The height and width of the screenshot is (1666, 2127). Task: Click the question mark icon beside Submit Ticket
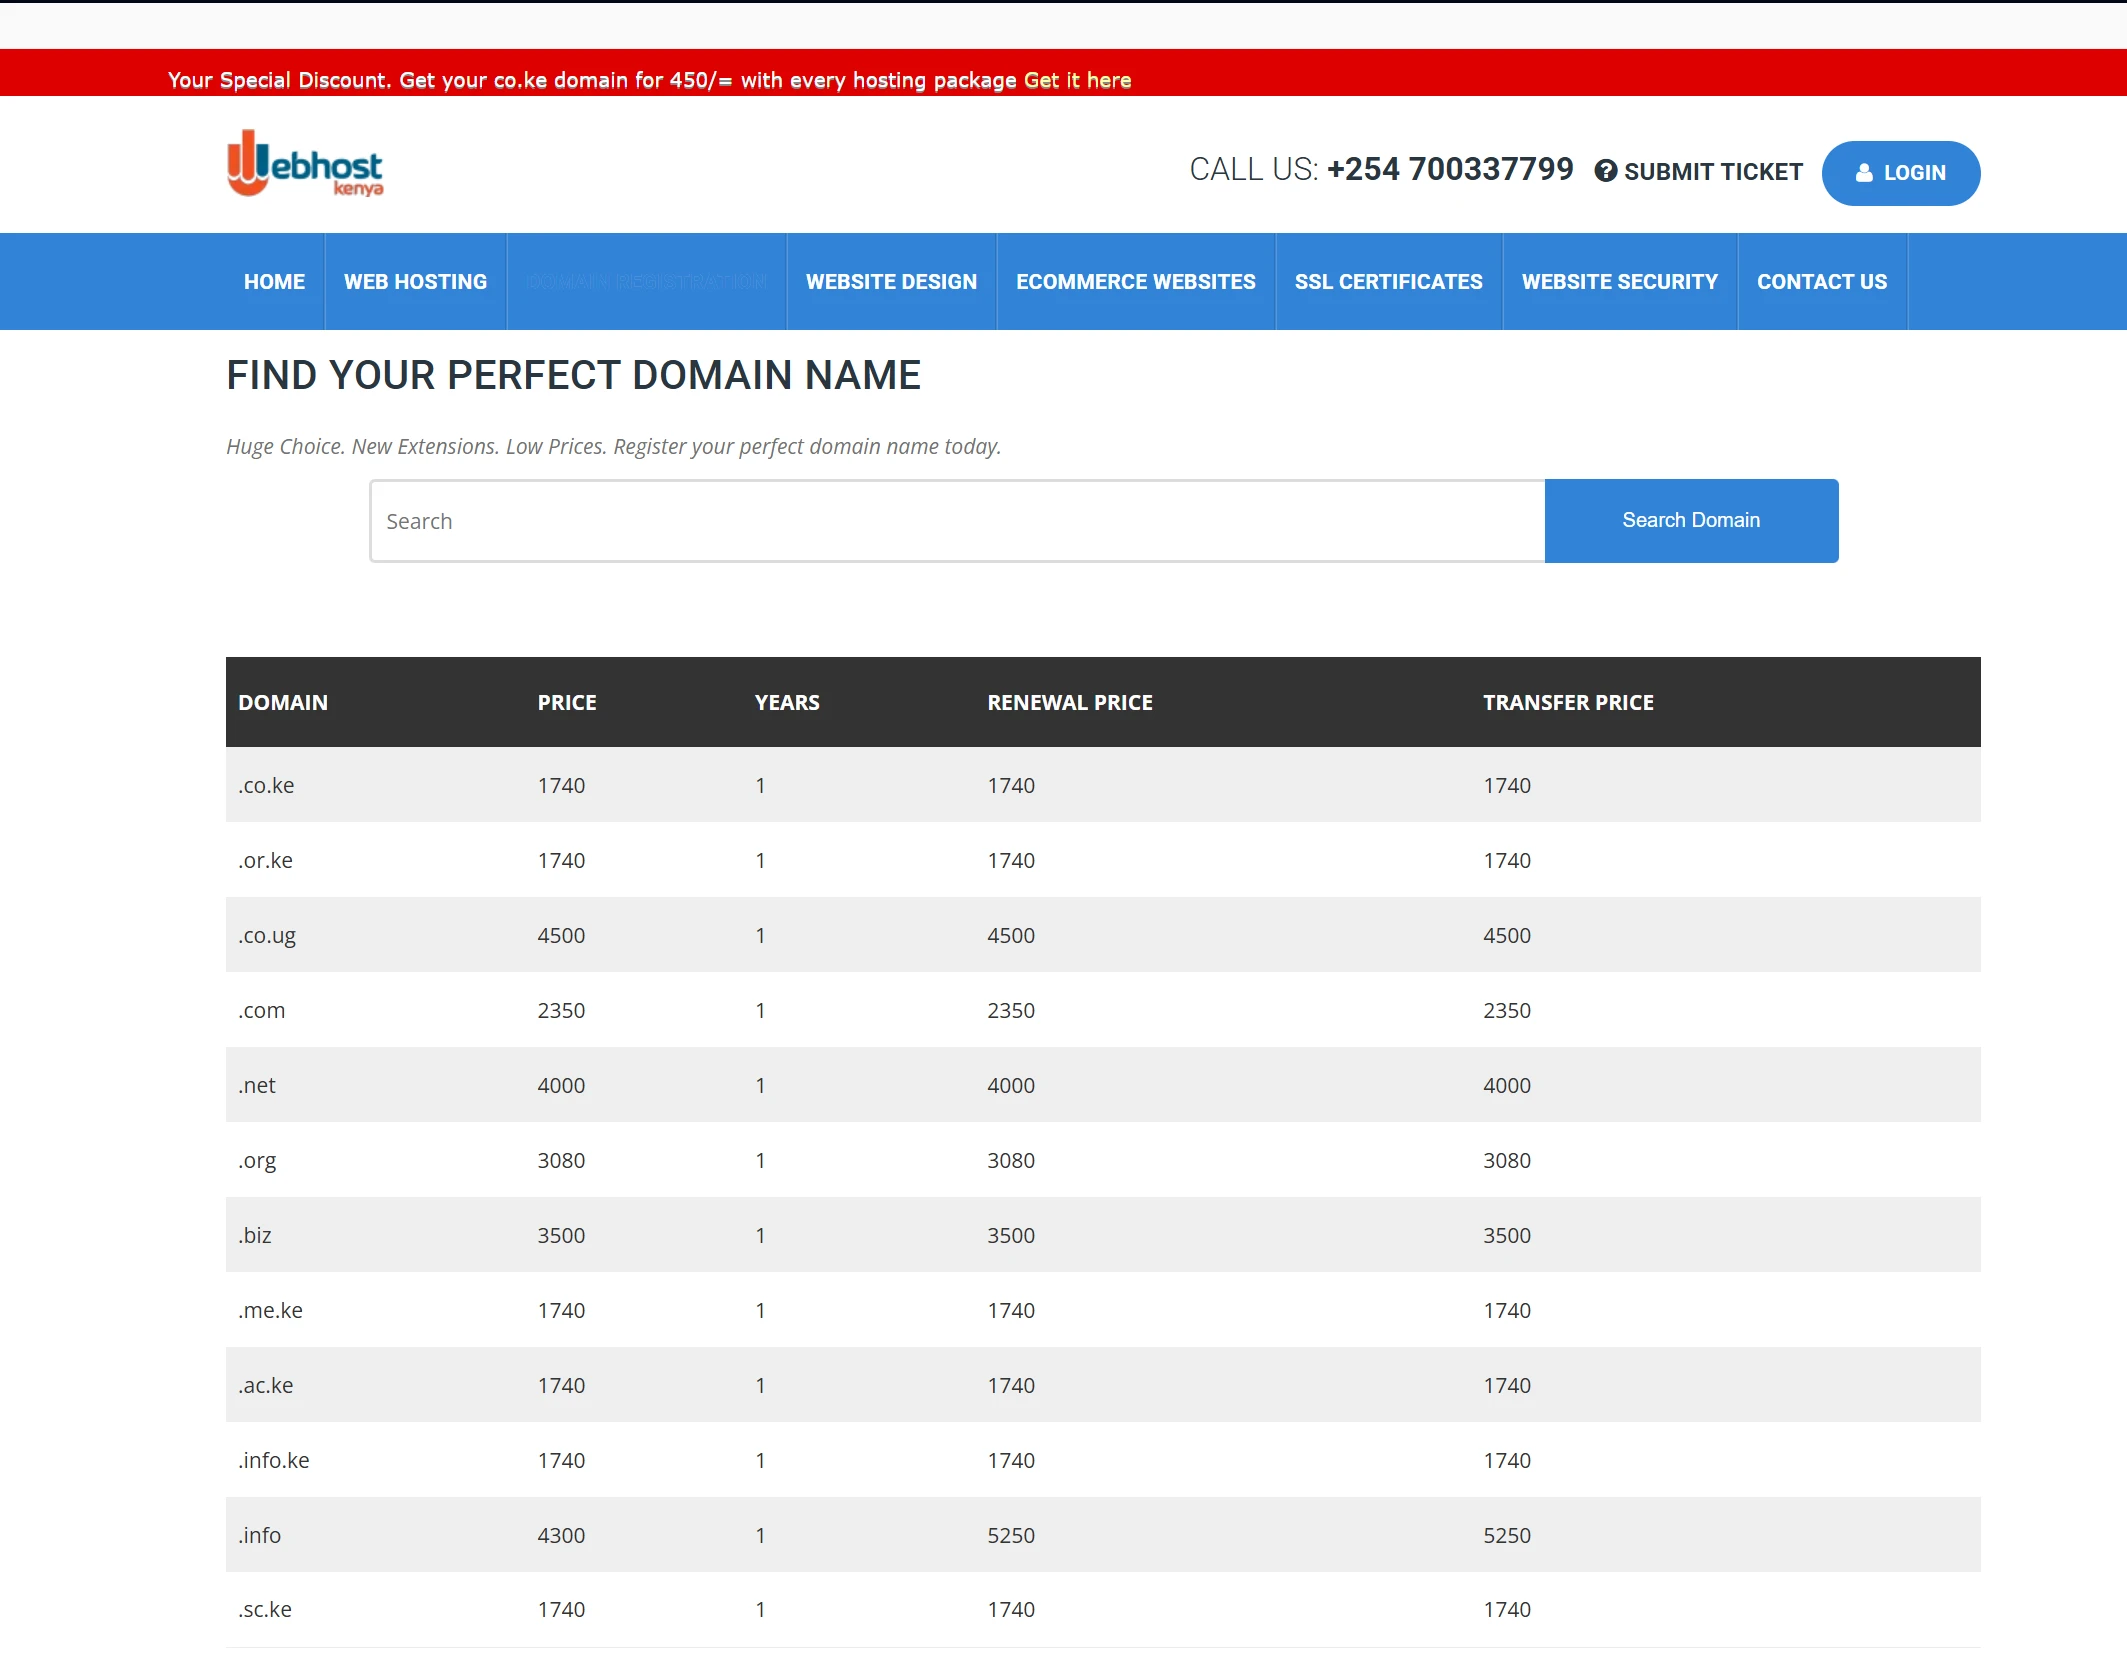(1605, 171)
